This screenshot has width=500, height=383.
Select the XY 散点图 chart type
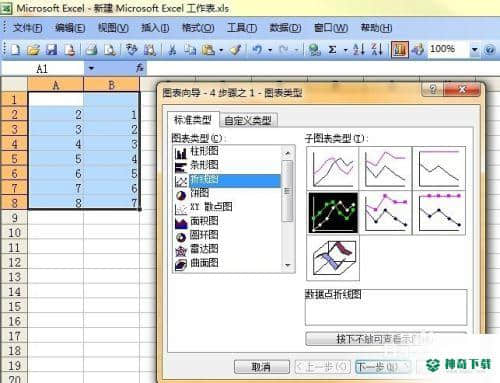[211, 207]
